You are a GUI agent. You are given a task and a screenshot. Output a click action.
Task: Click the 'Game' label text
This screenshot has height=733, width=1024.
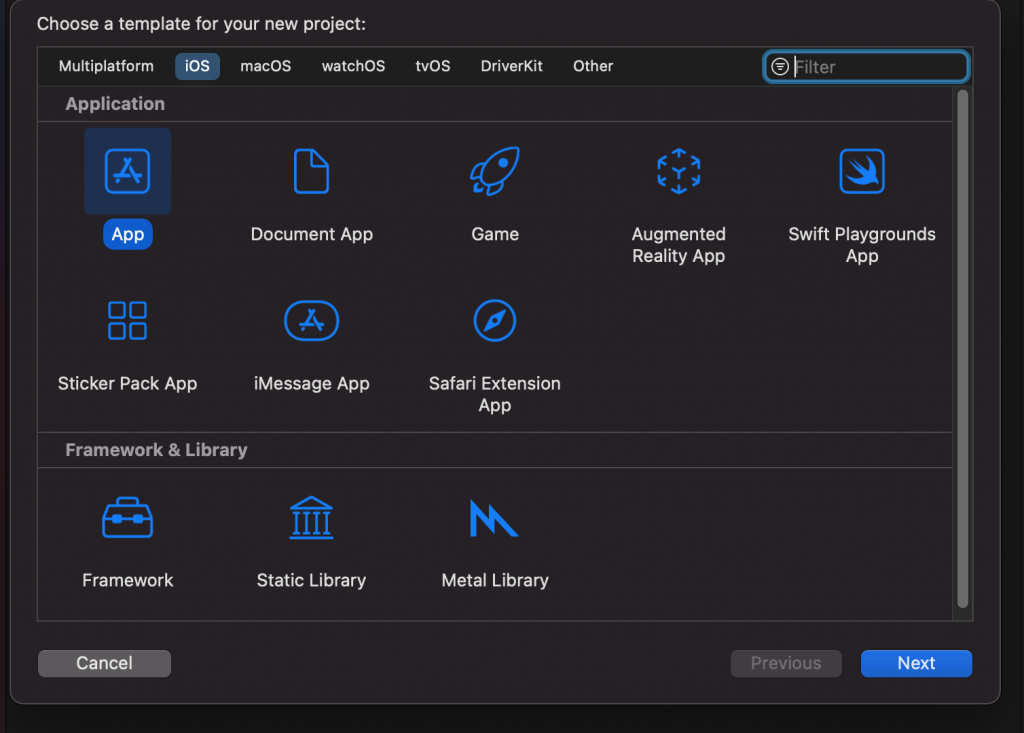point(495,234)
